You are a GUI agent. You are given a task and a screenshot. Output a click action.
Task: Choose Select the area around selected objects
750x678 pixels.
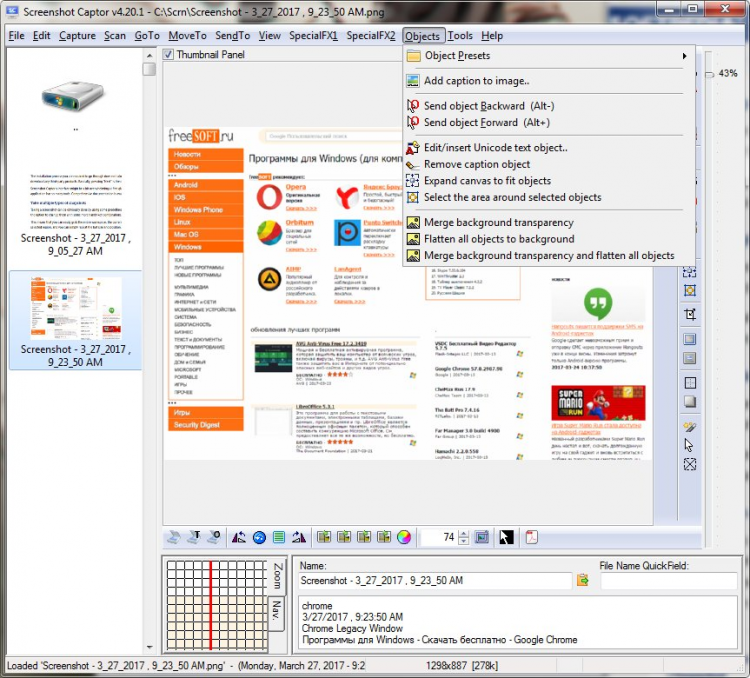coord(548,197)
